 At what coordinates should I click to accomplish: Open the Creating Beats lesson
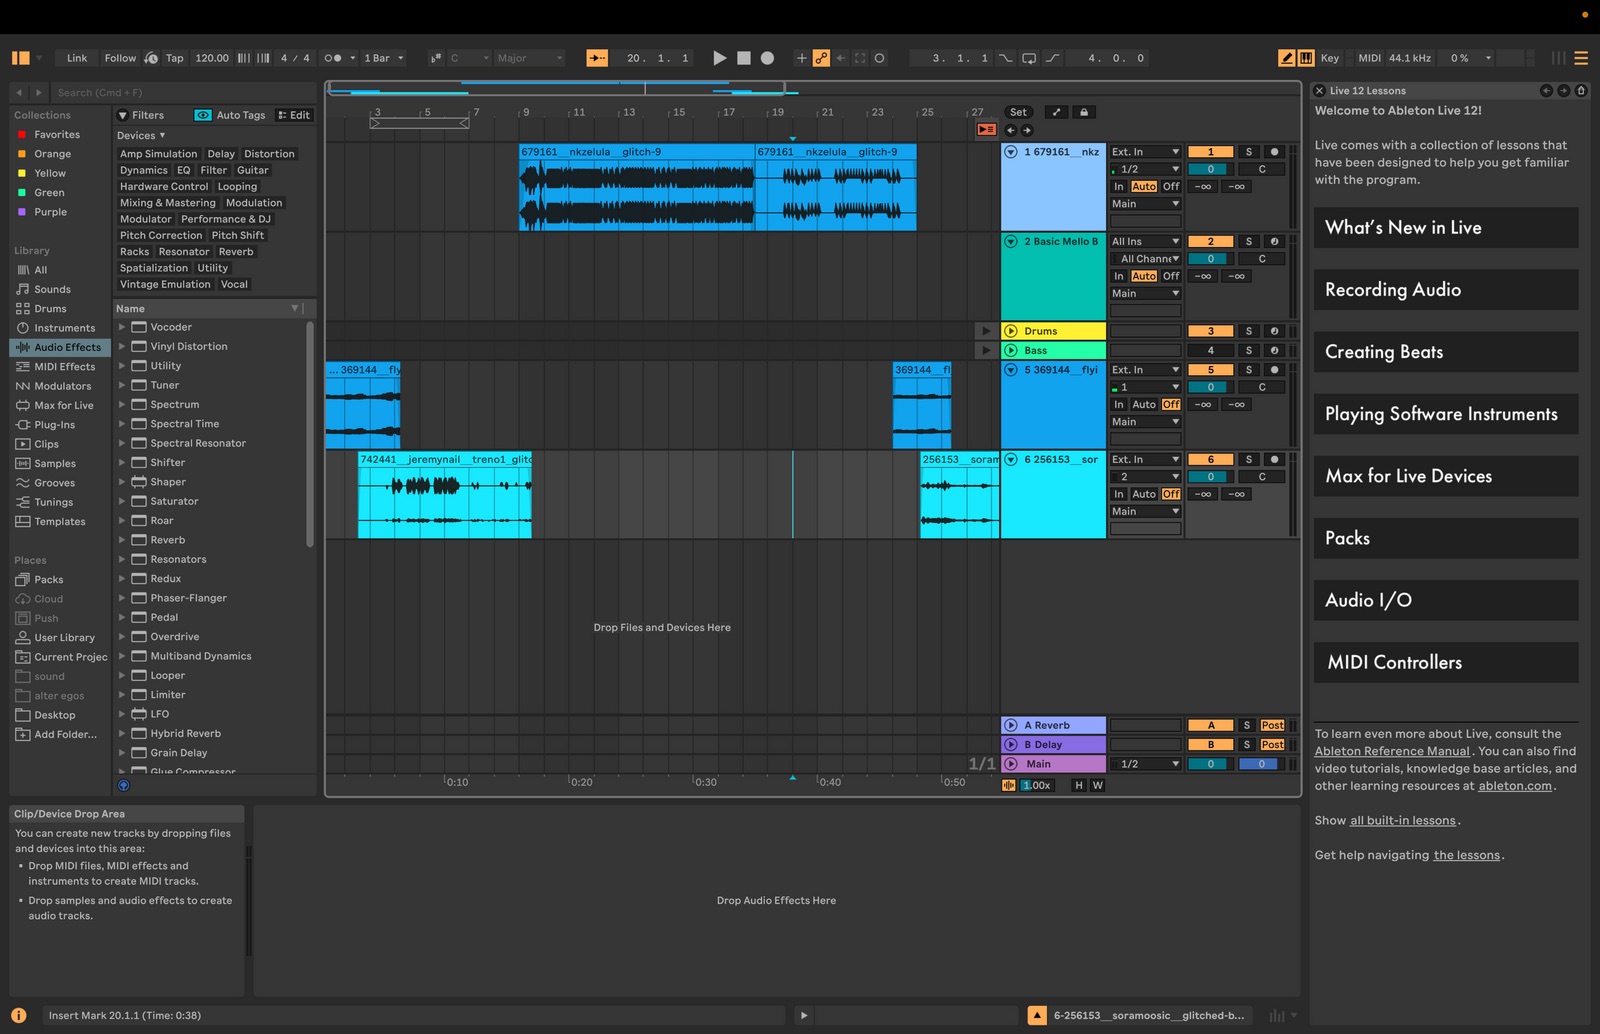pos(1446,352)
